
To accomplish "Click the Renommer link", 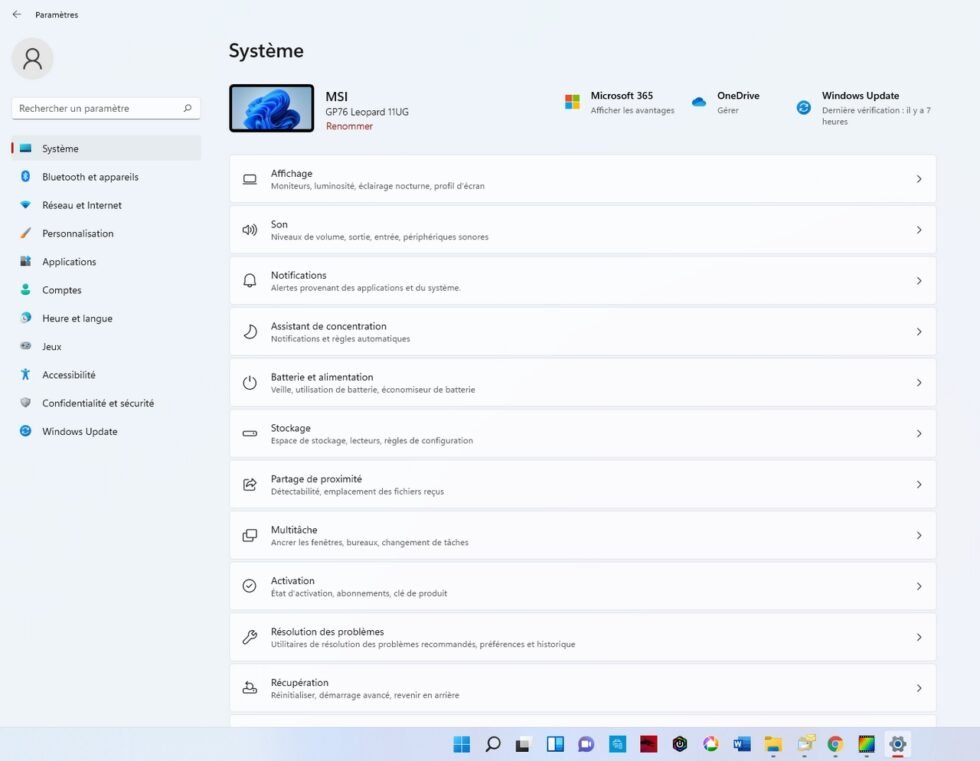I will [349, 126].
